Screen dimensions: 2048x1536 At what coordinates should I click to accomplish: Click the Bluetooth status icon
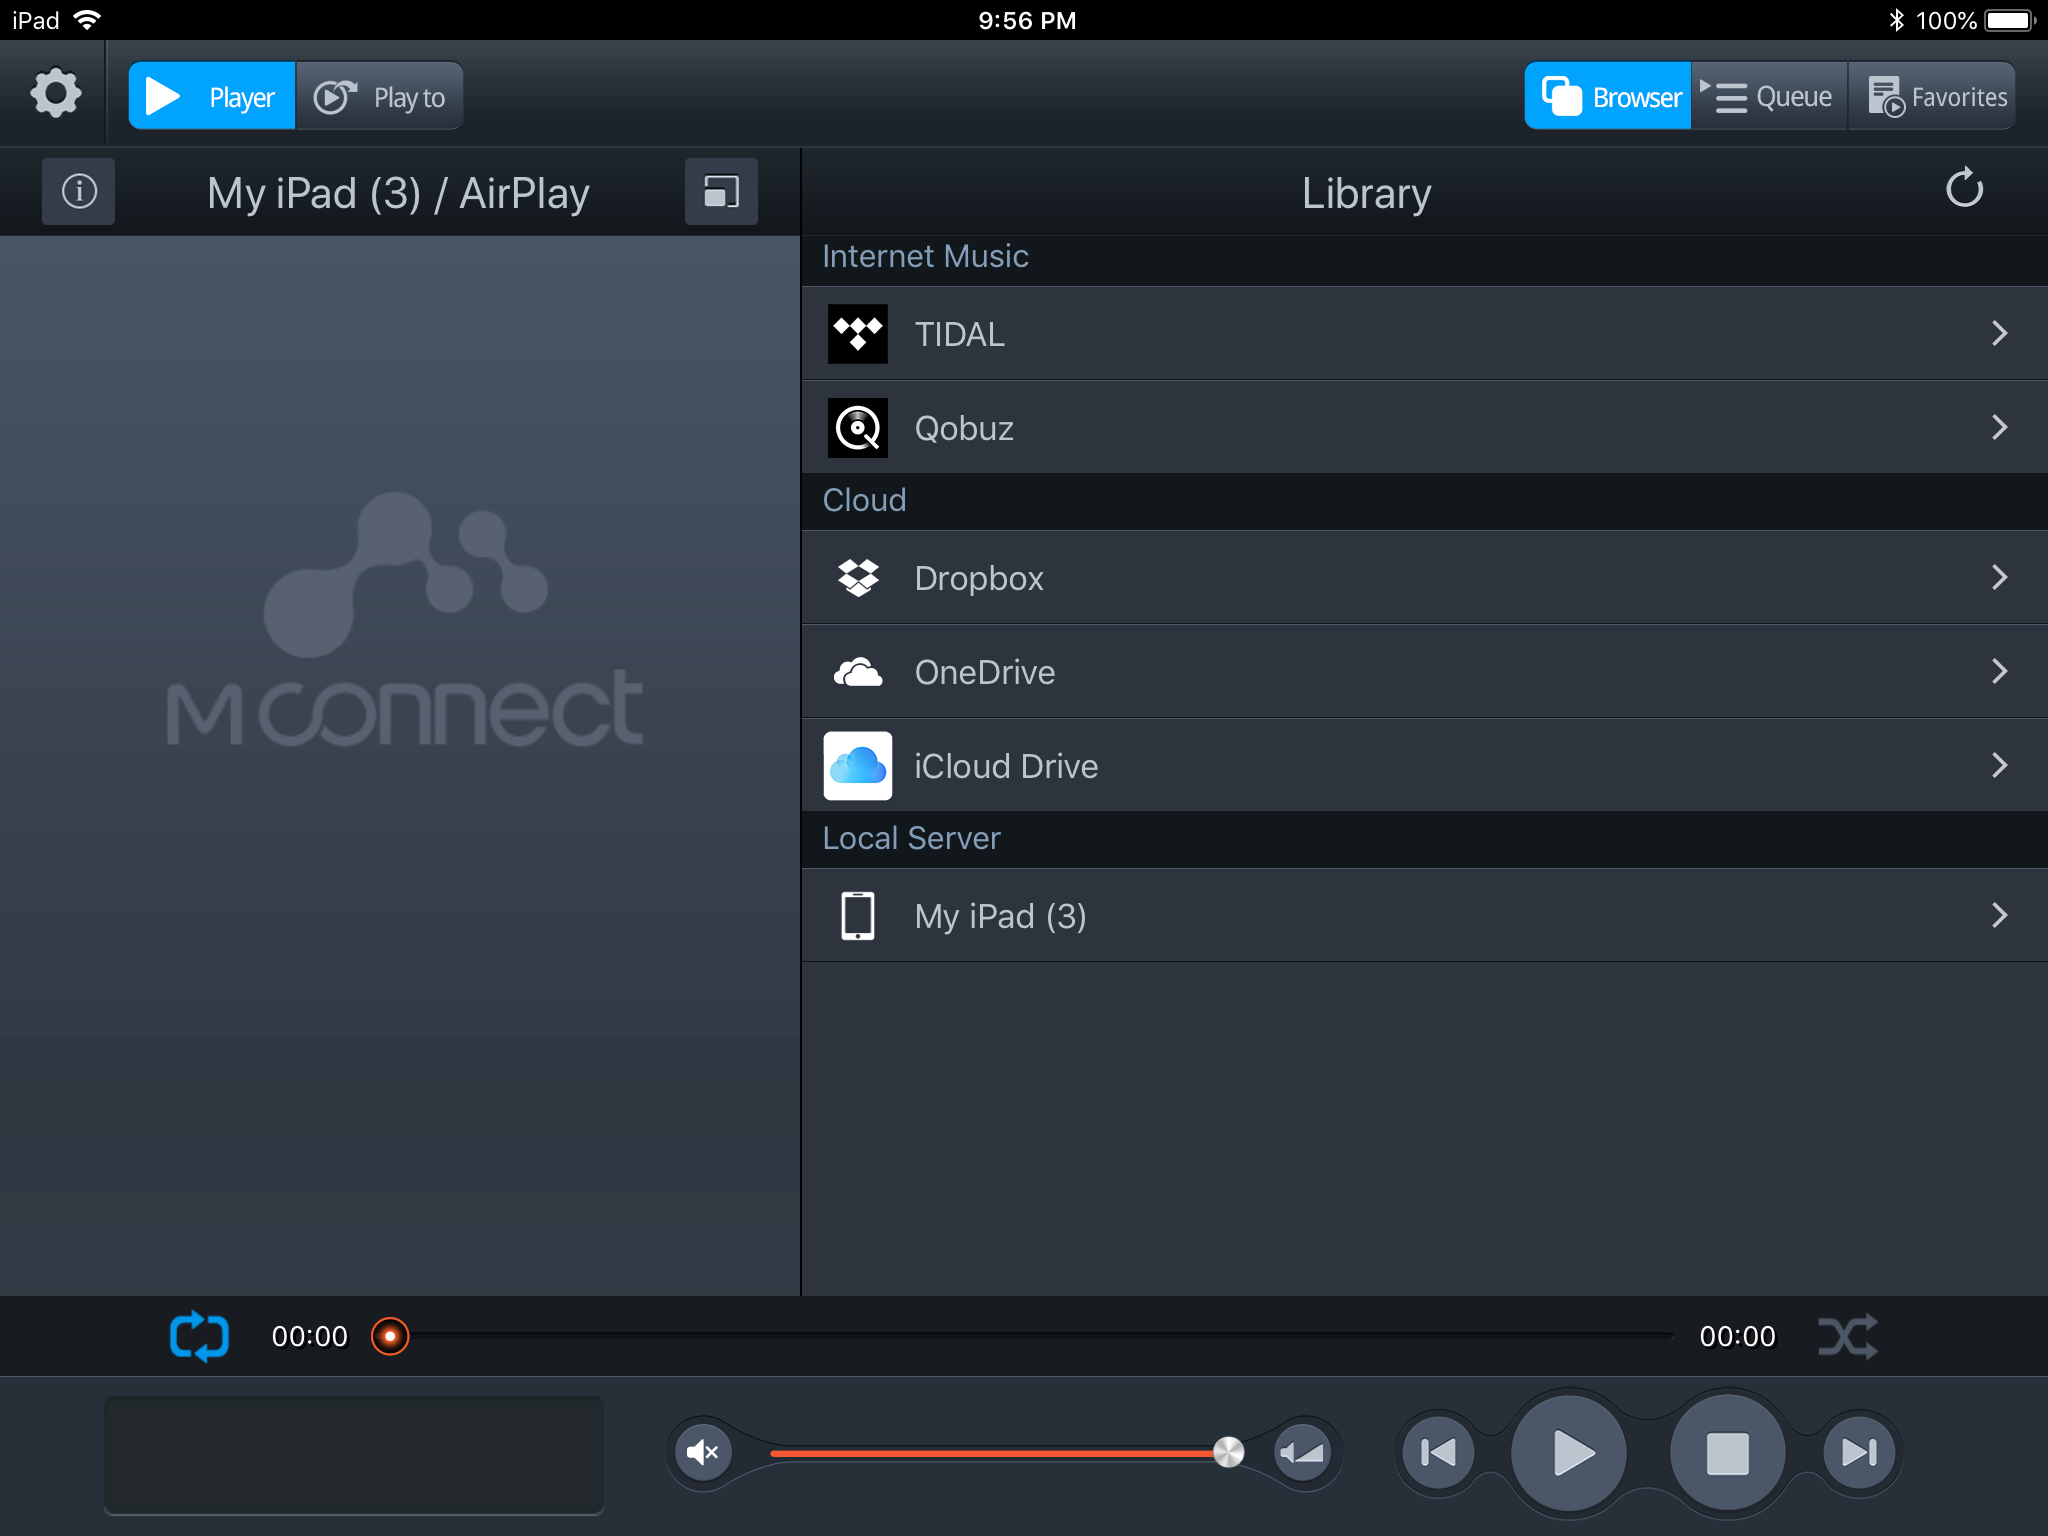pos(1896,20)
